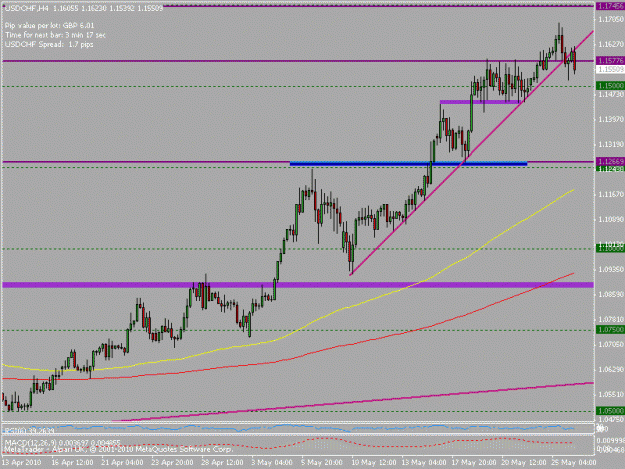Select the shallow pink trendline near chart bottom
Screen dimensions: 625x469
click(353, 401)
